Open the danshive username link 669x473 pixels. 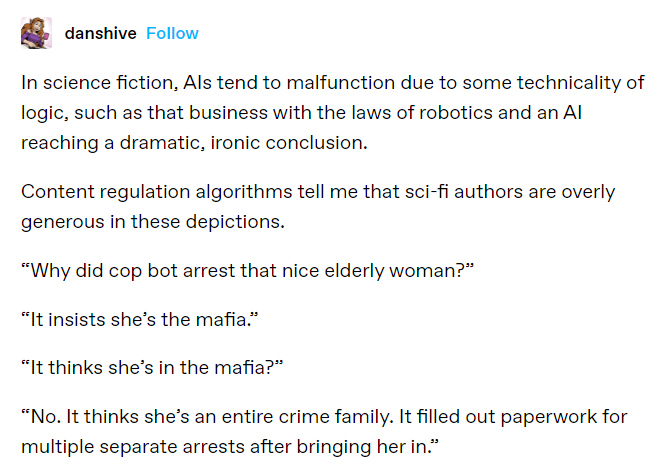pos(100,34)
